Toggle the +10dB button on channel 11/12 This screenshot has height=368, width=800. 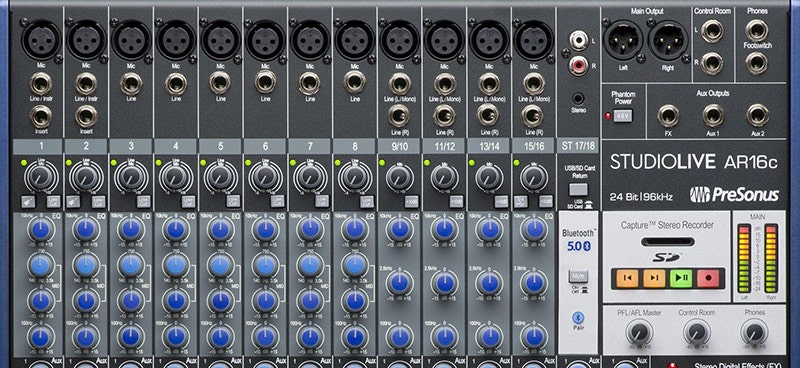point(457,202)
